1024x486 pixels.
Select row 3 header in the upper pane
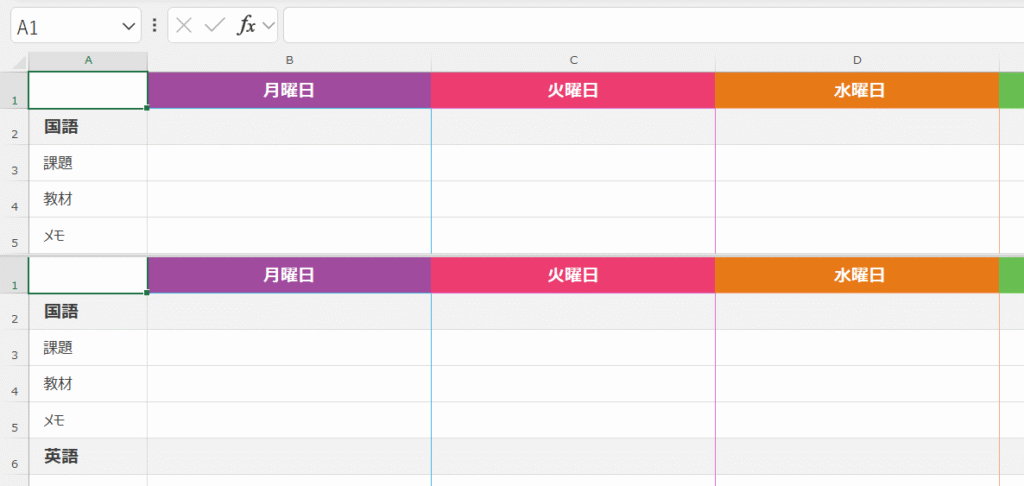[x=14, y=163]
